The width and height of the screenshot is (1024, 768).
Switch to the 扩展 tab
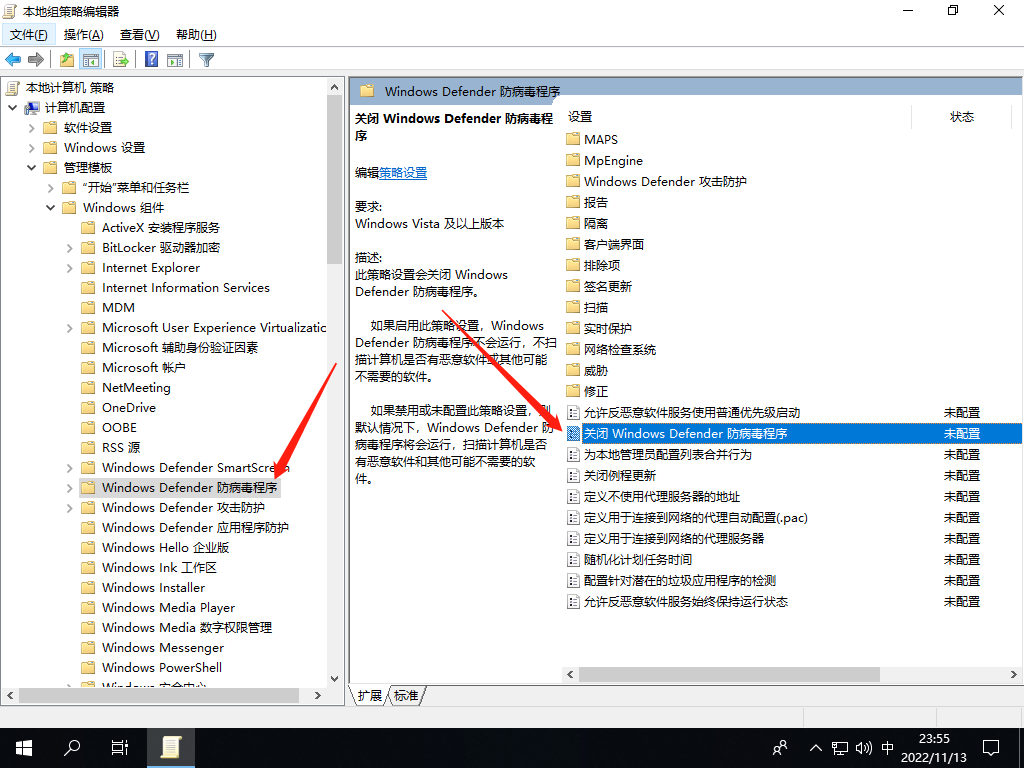pyautogui.click(x=370, y=696)
